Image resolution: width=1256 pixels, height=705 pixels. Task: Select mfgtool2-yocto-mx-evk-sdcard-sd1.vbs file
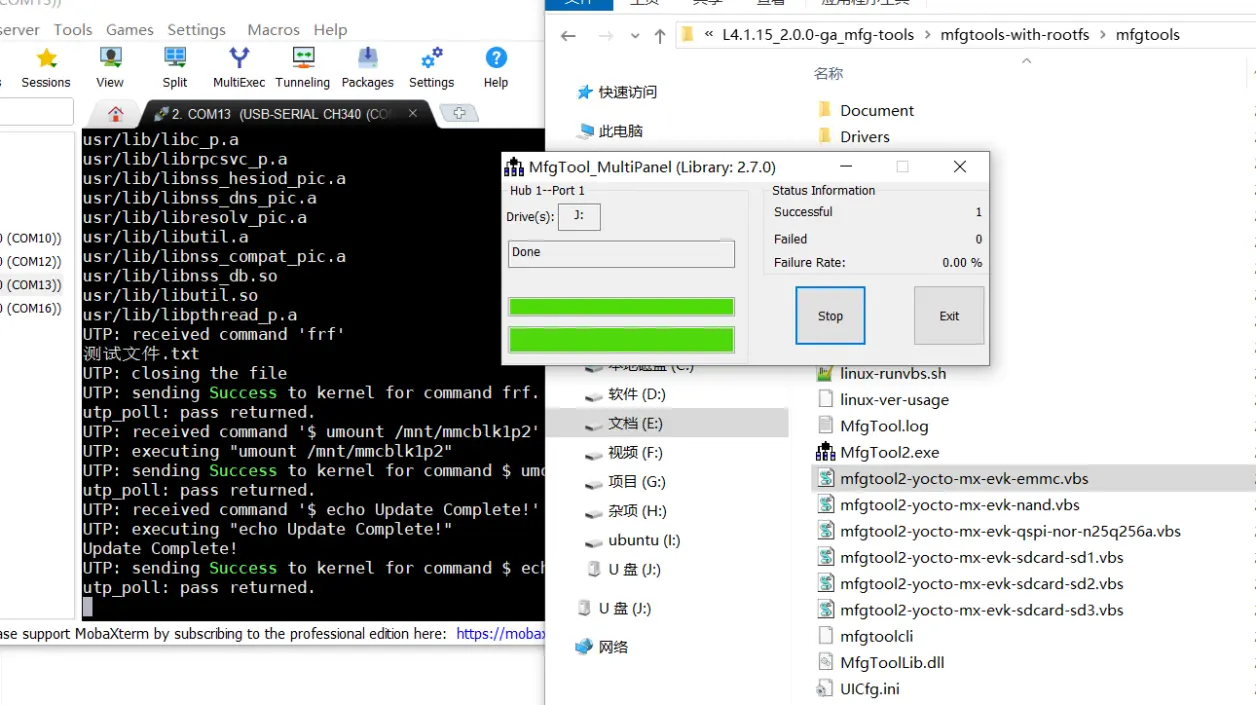[x=981, y=557]
